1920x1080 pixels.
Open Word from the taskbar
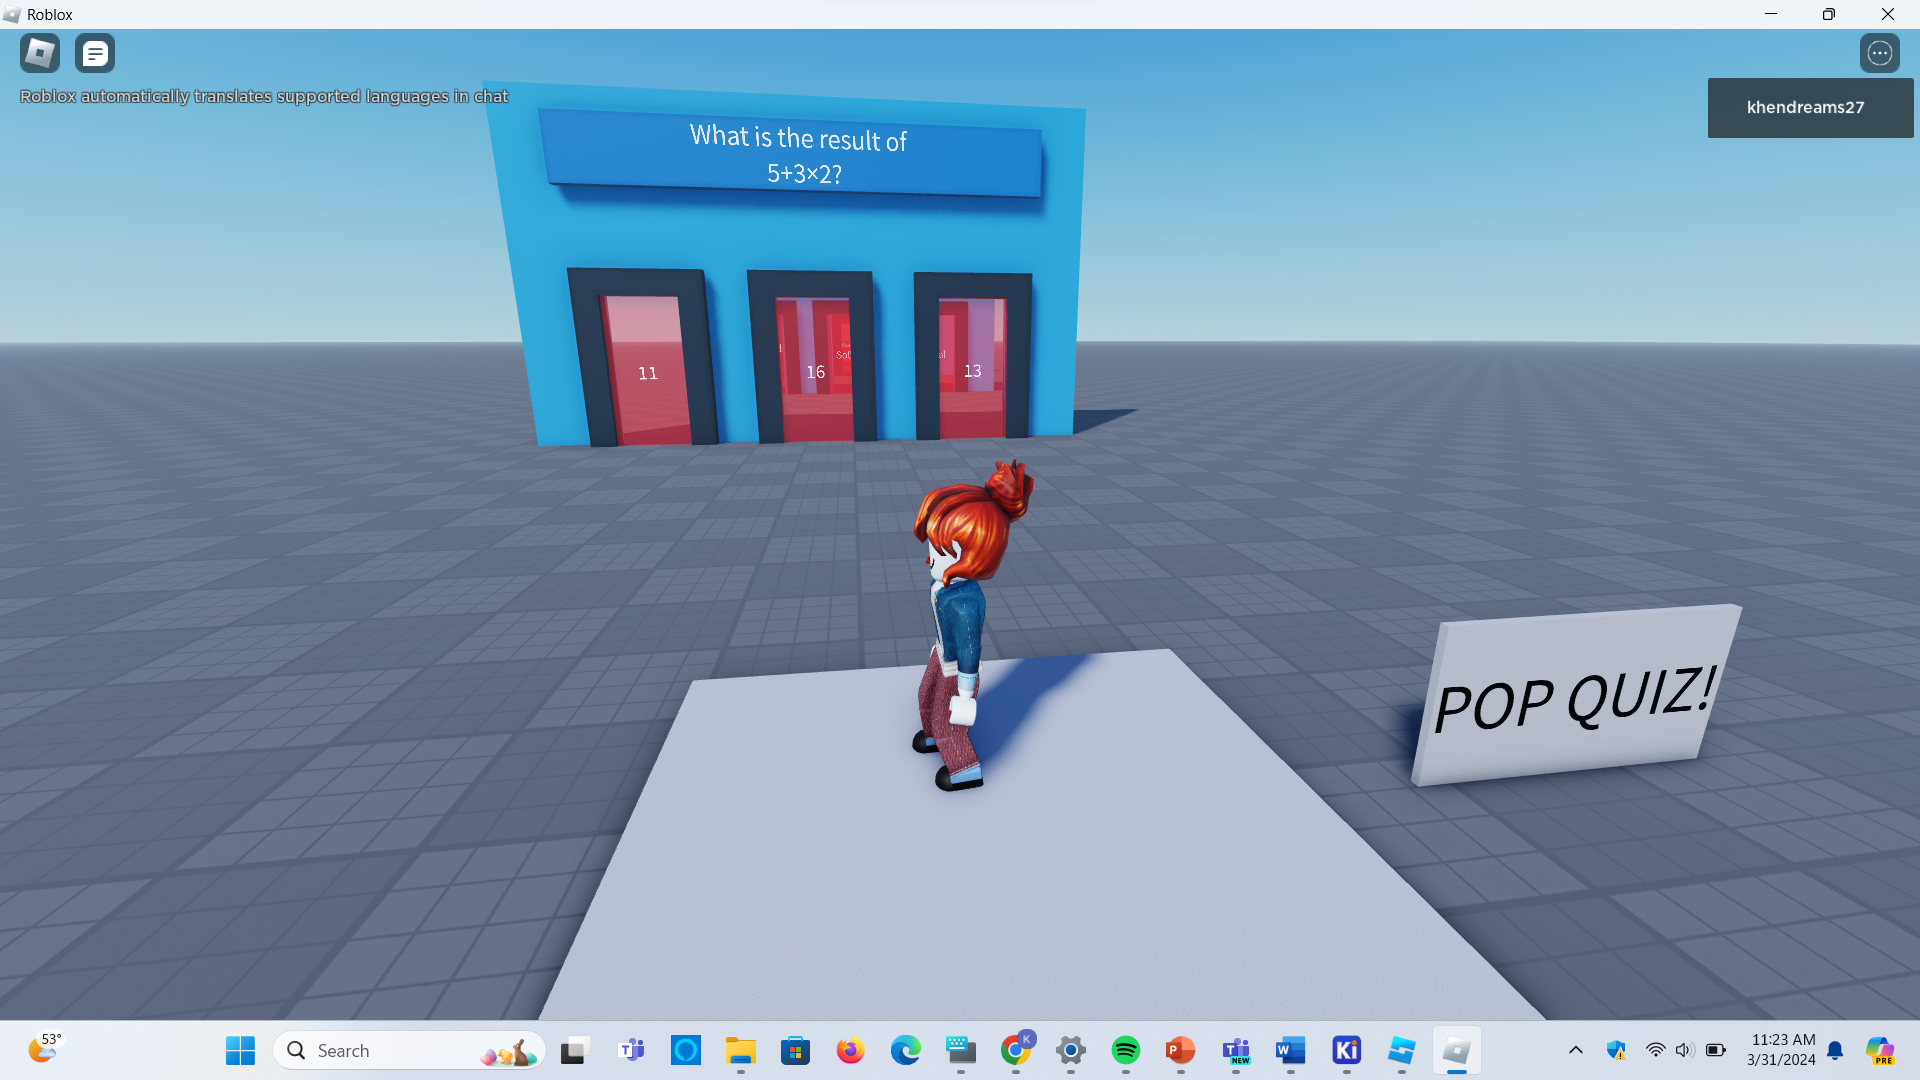[x=1290, y=1050]
